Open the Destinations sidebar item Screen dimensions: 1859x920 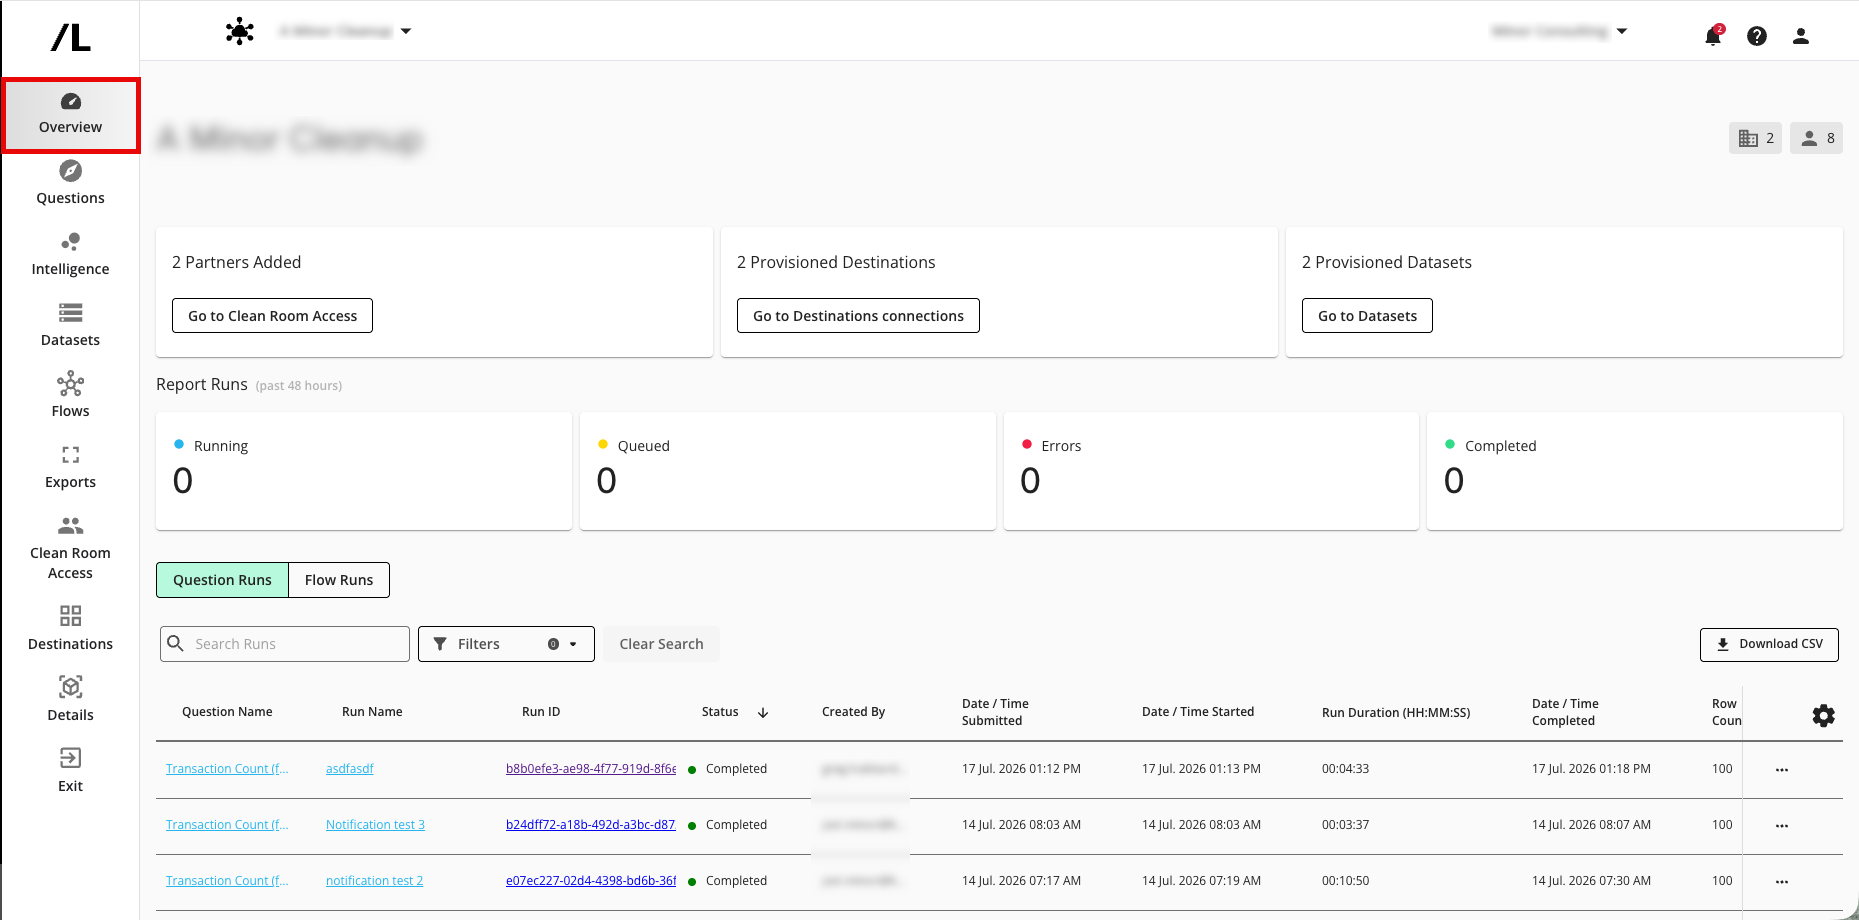coord(70,630)
